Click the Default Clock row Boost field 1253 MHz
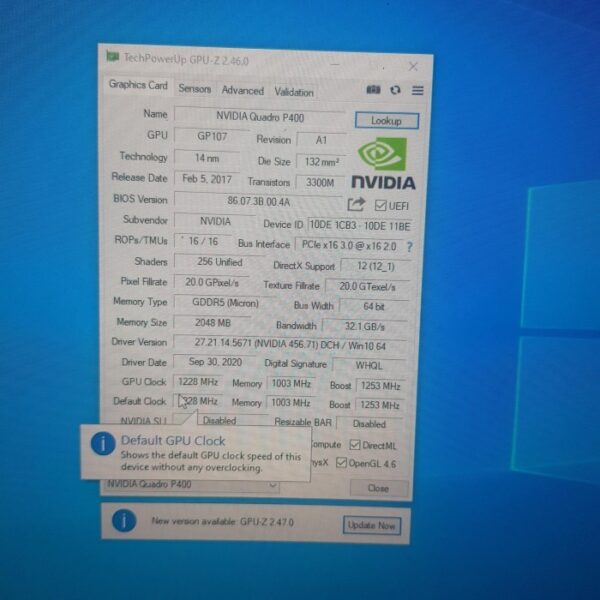Screen dimensions: 600x600 tap(379, 405)
